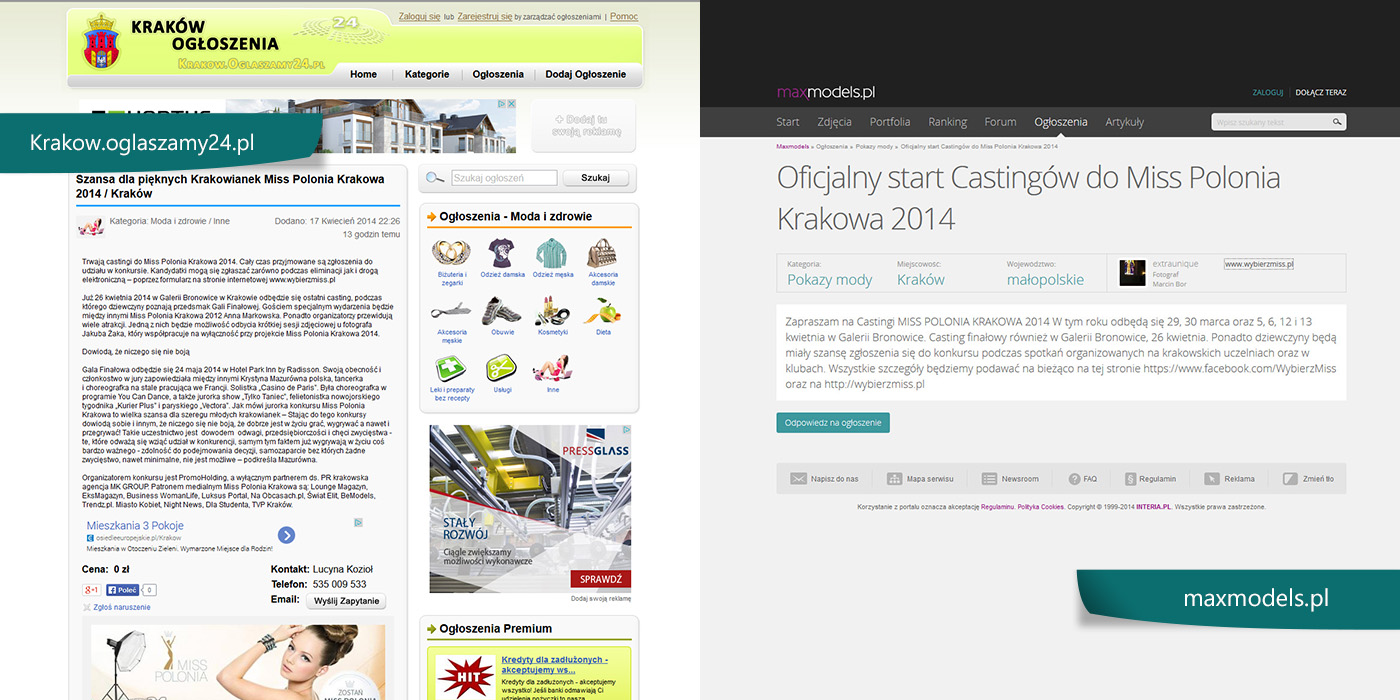Click the Napisz do nas envelope icon

798,479
